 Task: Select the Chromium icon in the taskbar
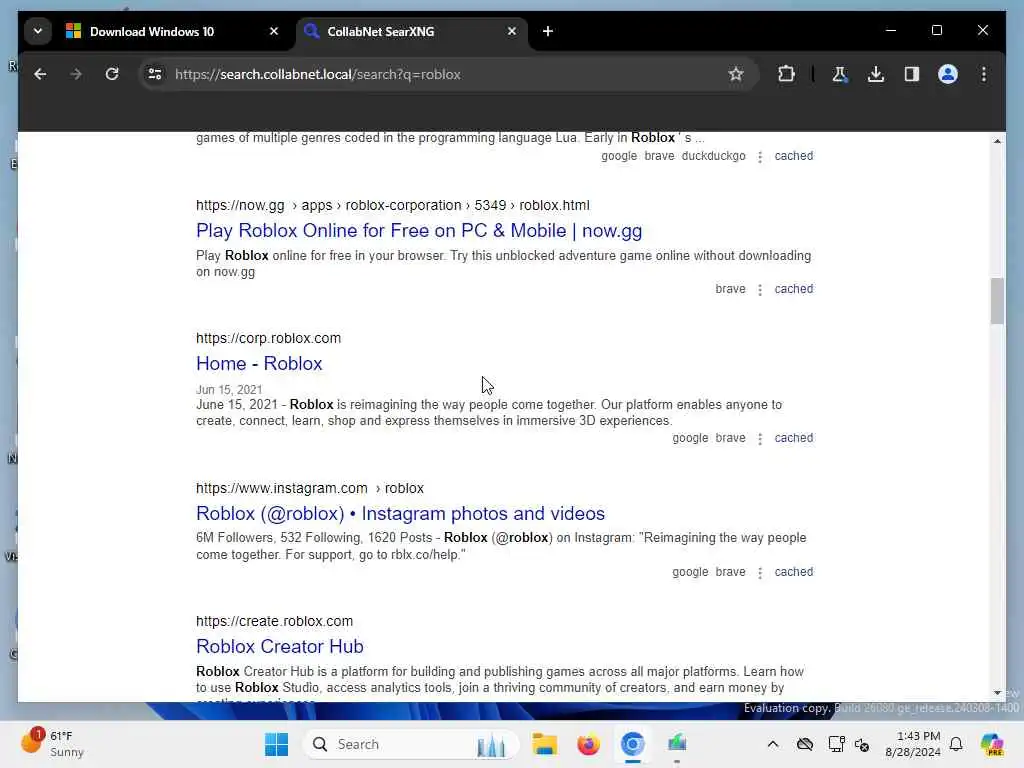(632, 744)
